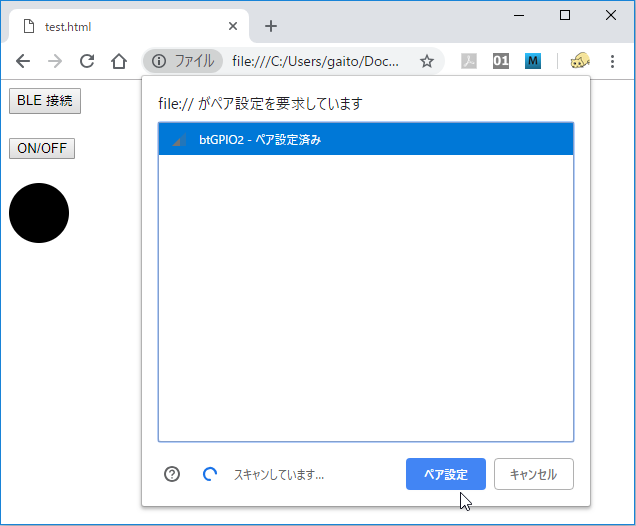Click the 01 extension icon
This screenshot has width=636, height=526.
click(x=501, y=61)
